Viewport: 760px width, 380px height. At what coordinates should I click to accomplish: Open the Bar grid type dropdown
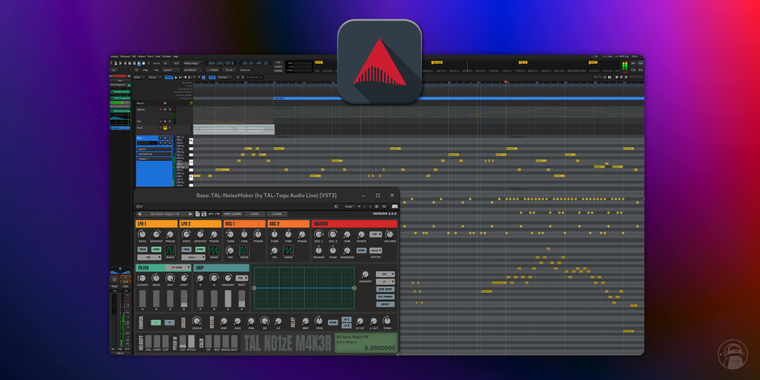click(225, 77)
